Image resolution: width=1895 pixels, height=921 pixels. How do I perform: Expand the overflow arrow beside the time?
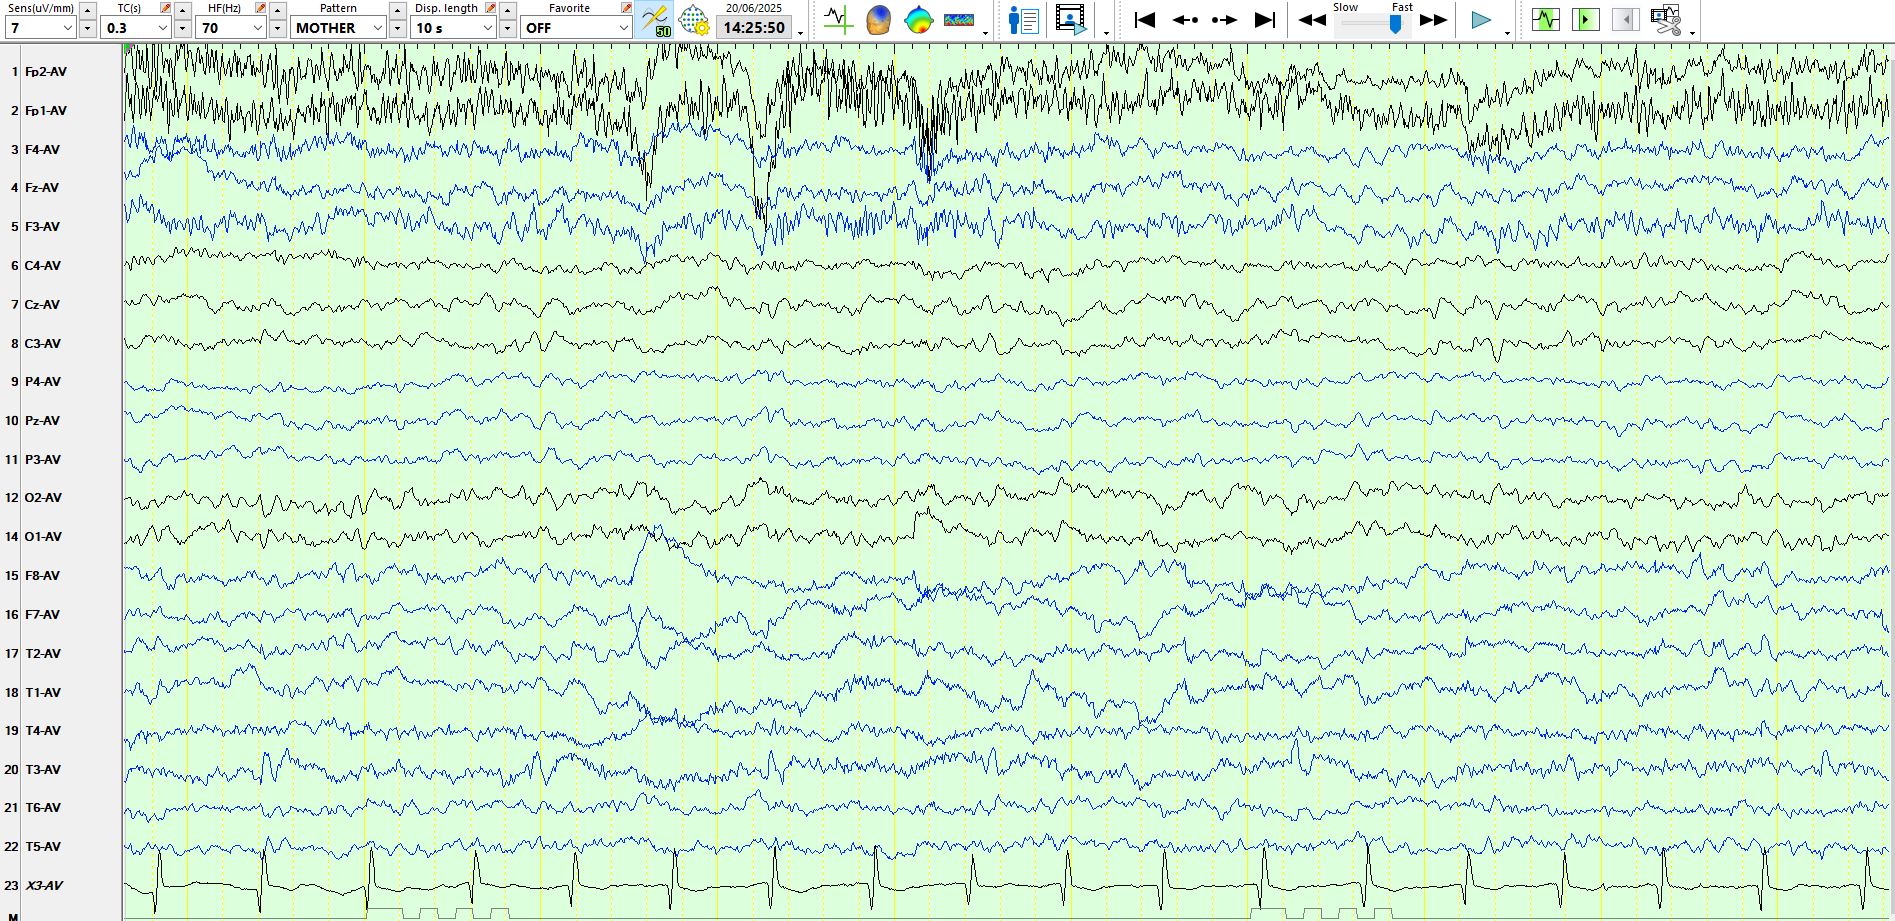[x=801, y=33]
